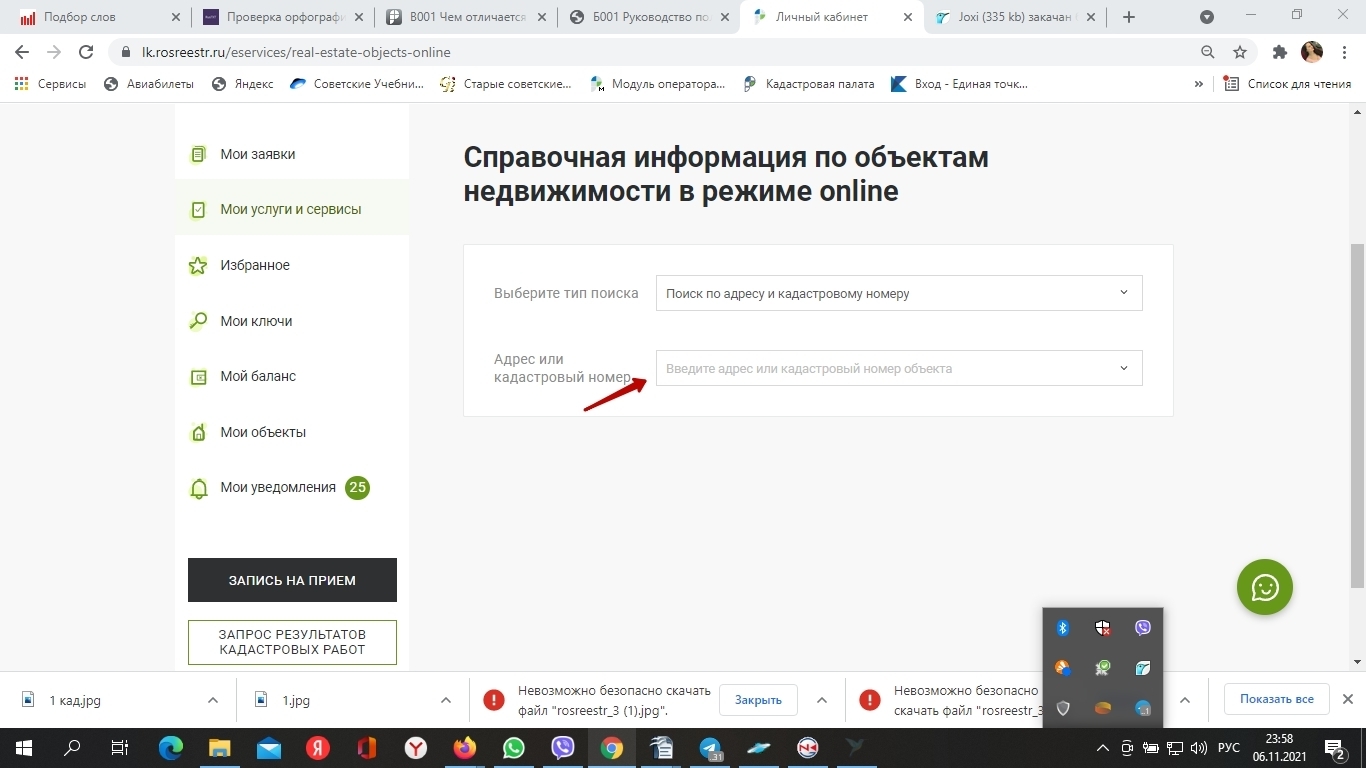The height and width of the screenshot is (768, 1366).
Task: Open the 1 кад.jpg downloaded file
Action: point(75,700)
